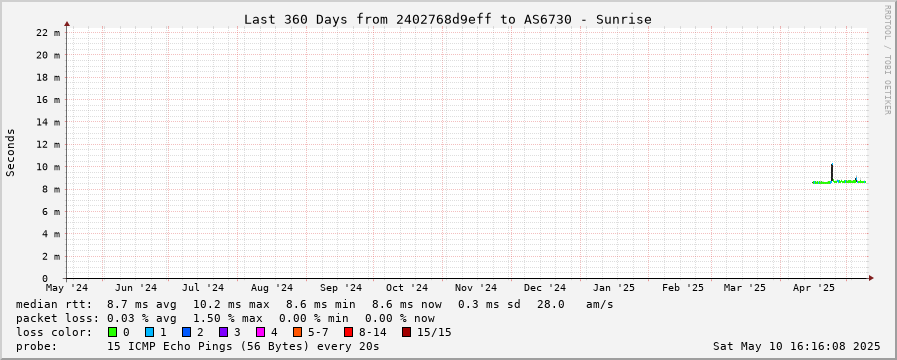Click the Seconds y-axis title
Viewport: 897px width, 360px height.
[10, 152]
